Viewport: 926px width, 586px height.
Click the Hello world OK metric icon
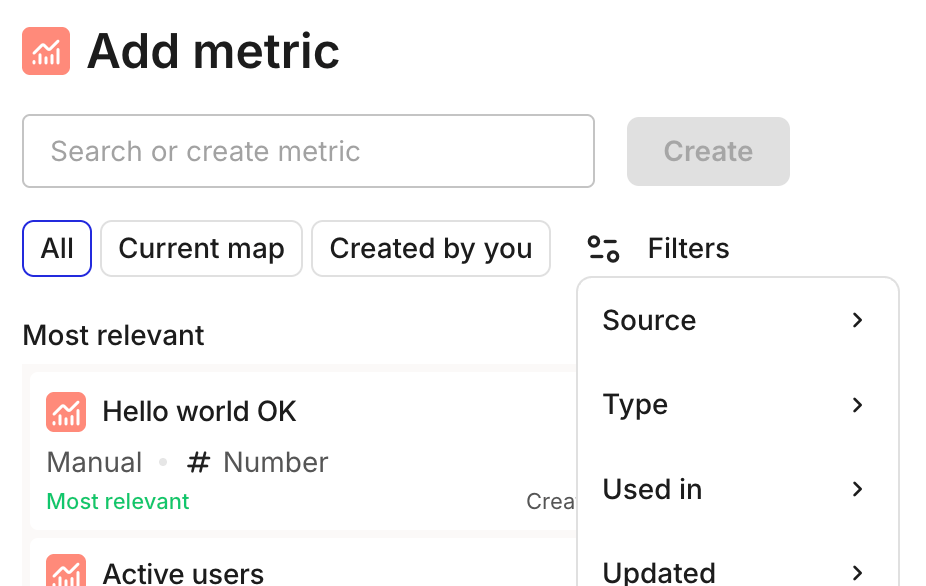click(66, 411)
